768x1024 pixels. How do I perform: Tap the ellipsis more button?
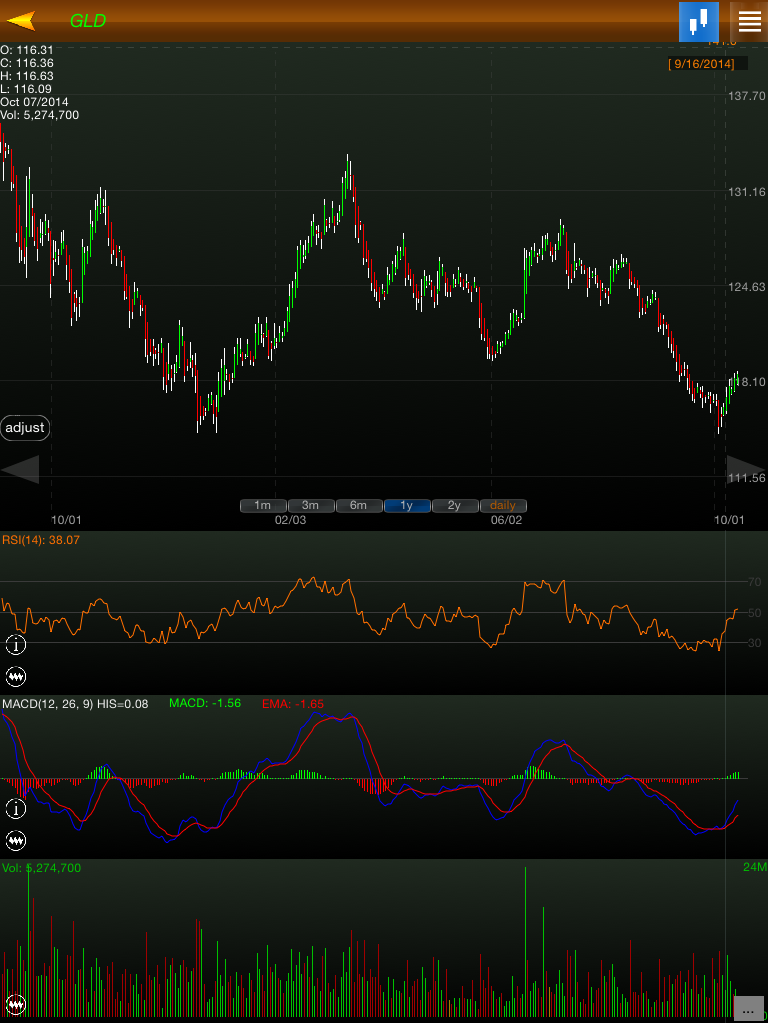pos(748,1009)
